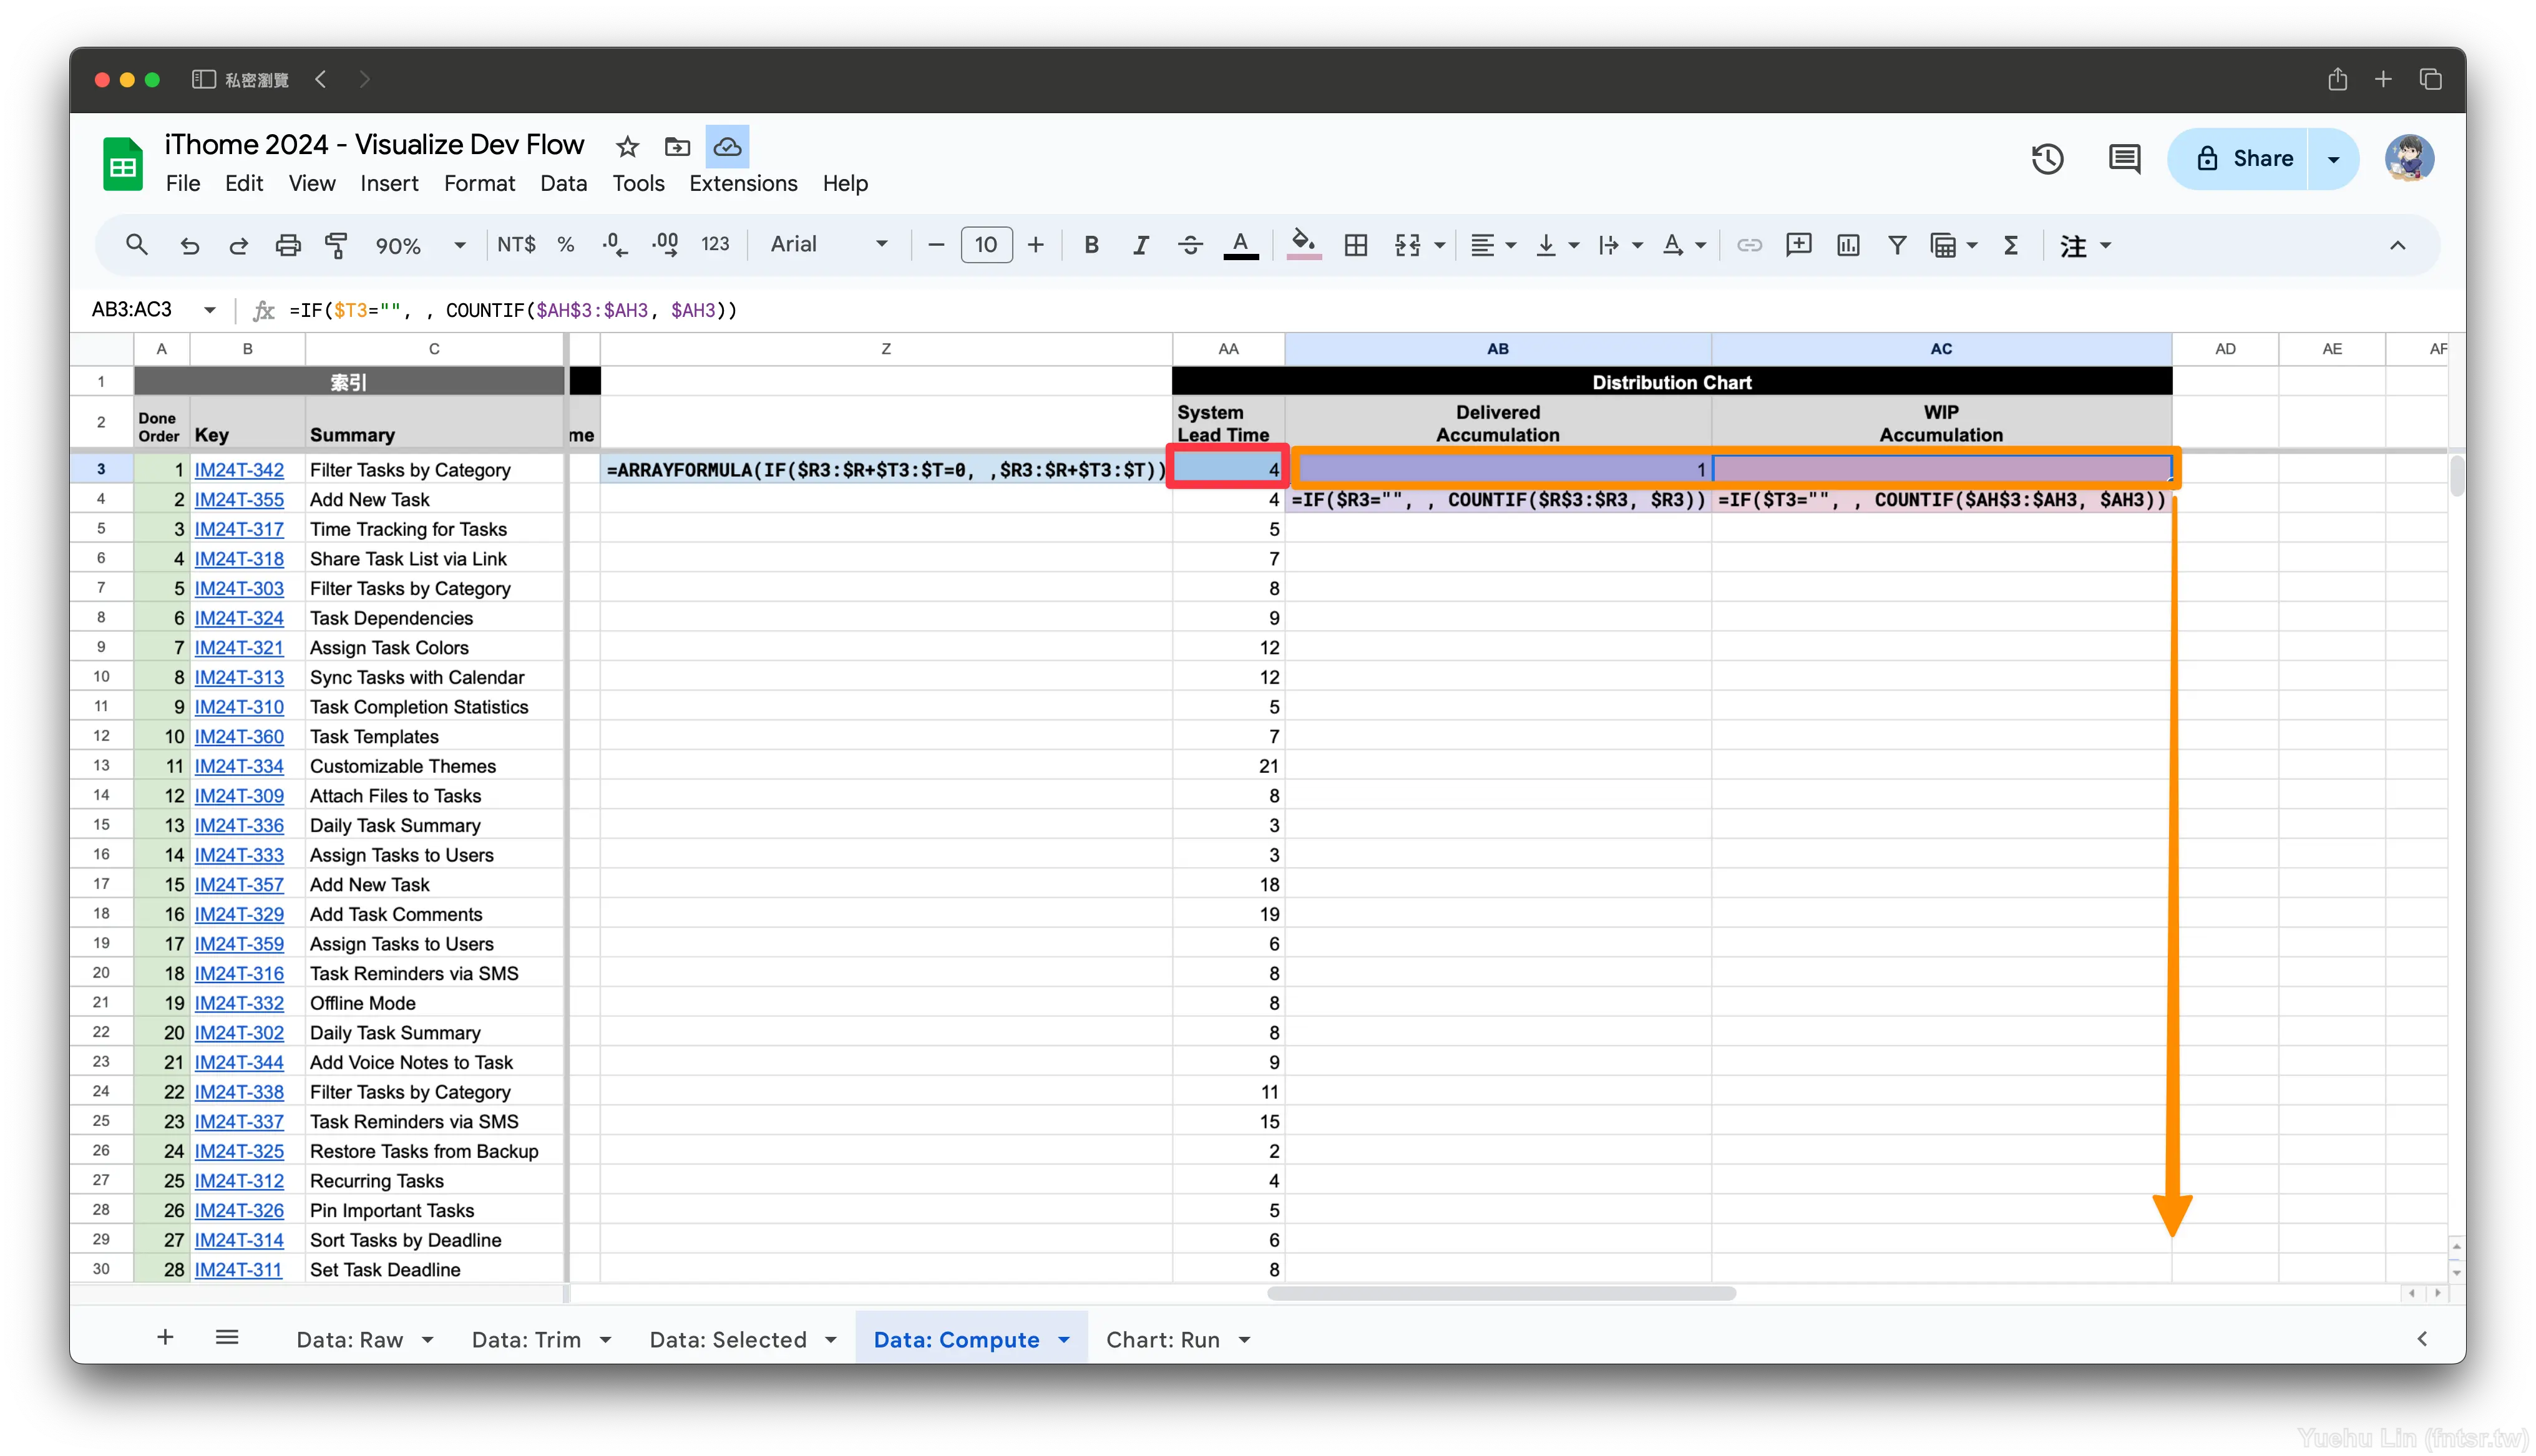This screenshot has width=2536, height=1456.
Task: Toggle strikethrough formatting
Action: pyautogui.click(x=1190, y=245)
